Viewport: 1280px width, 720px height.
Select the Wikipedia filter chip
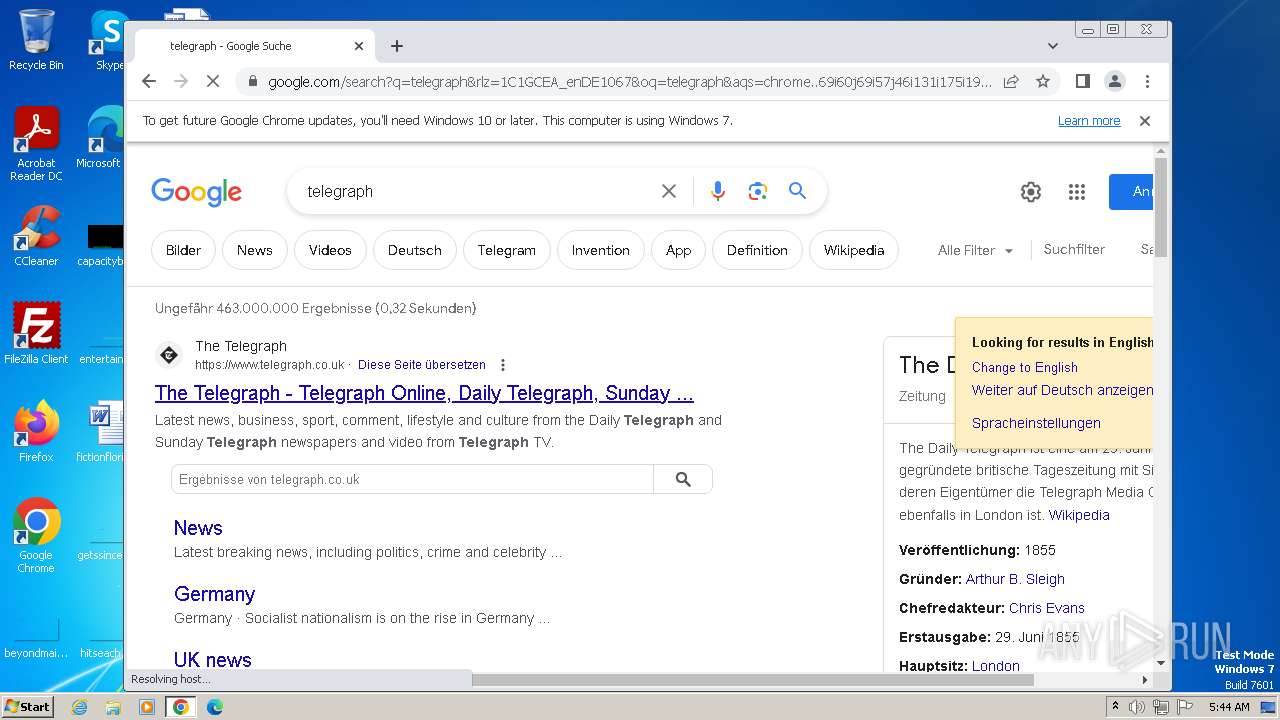pos(854,250)
